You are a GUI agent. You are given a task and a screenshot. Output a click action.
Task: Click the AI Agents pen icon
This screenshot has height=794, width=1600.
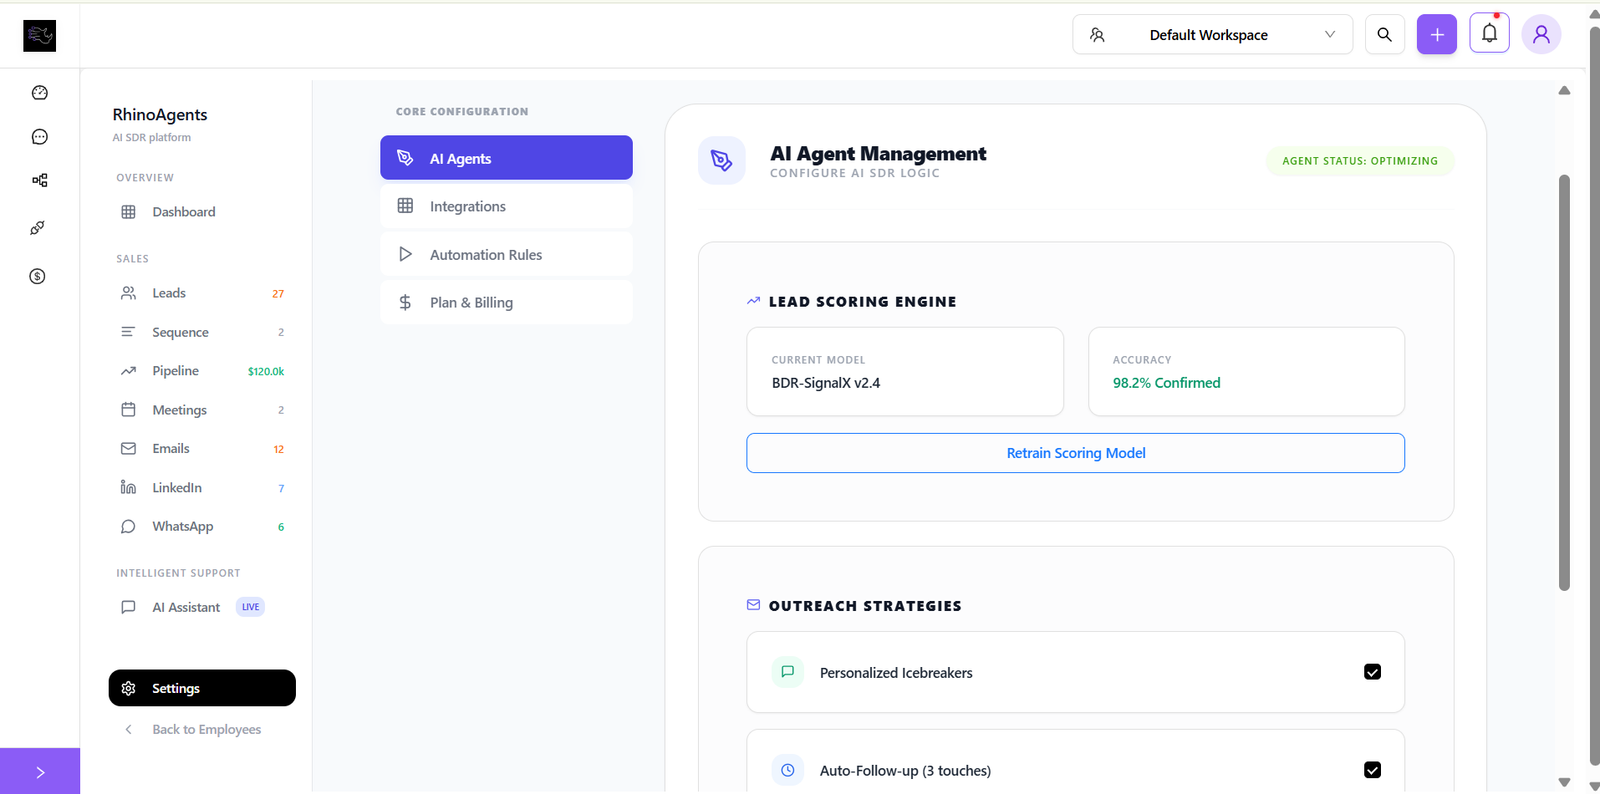(x=405, y=158)
